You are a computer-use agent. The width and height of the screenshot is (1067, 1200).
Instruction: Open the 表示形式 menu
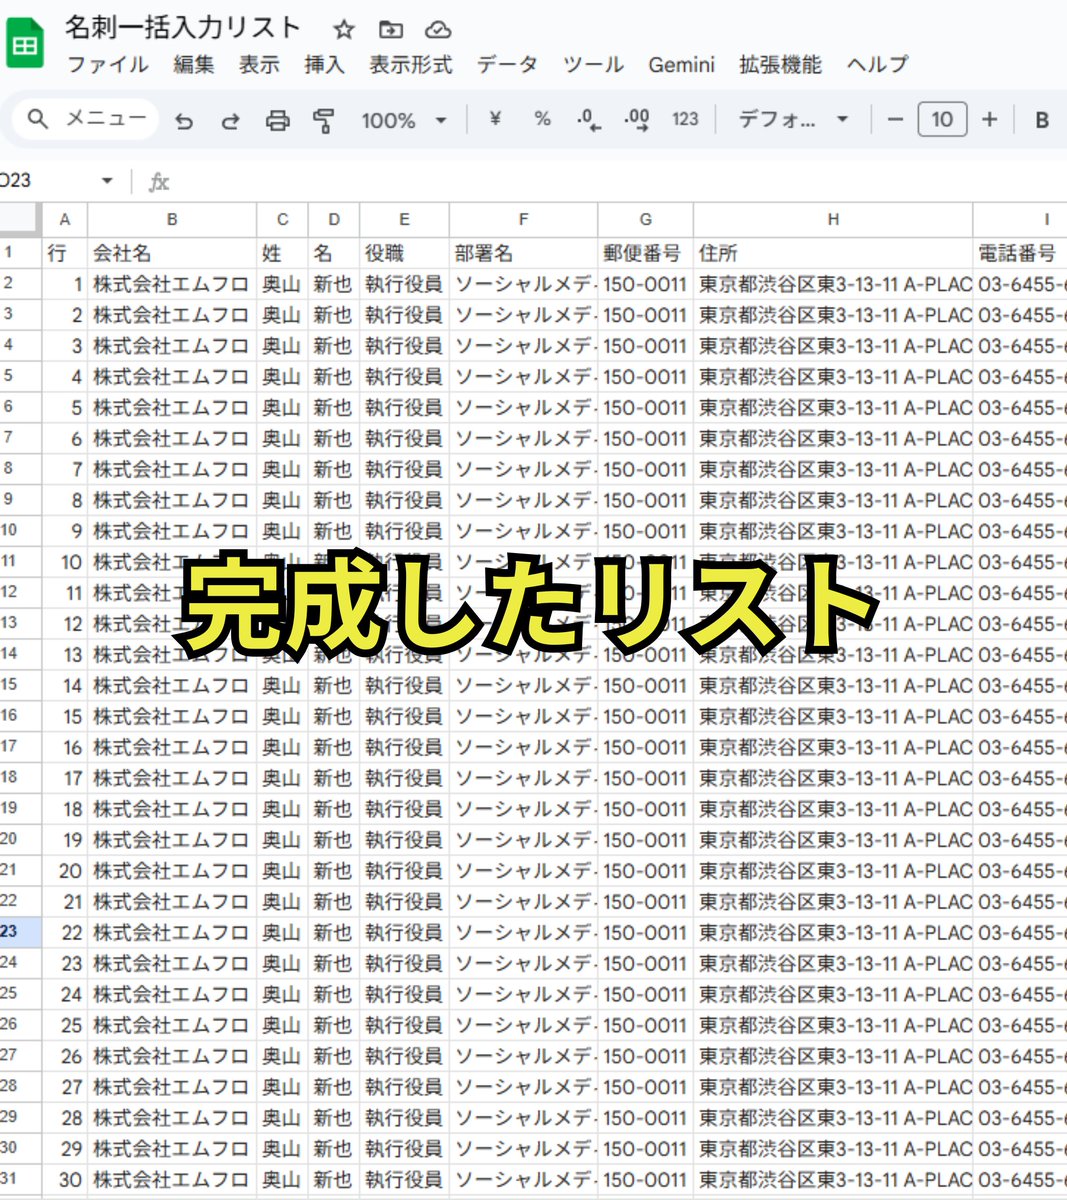(x=411, y=65)
